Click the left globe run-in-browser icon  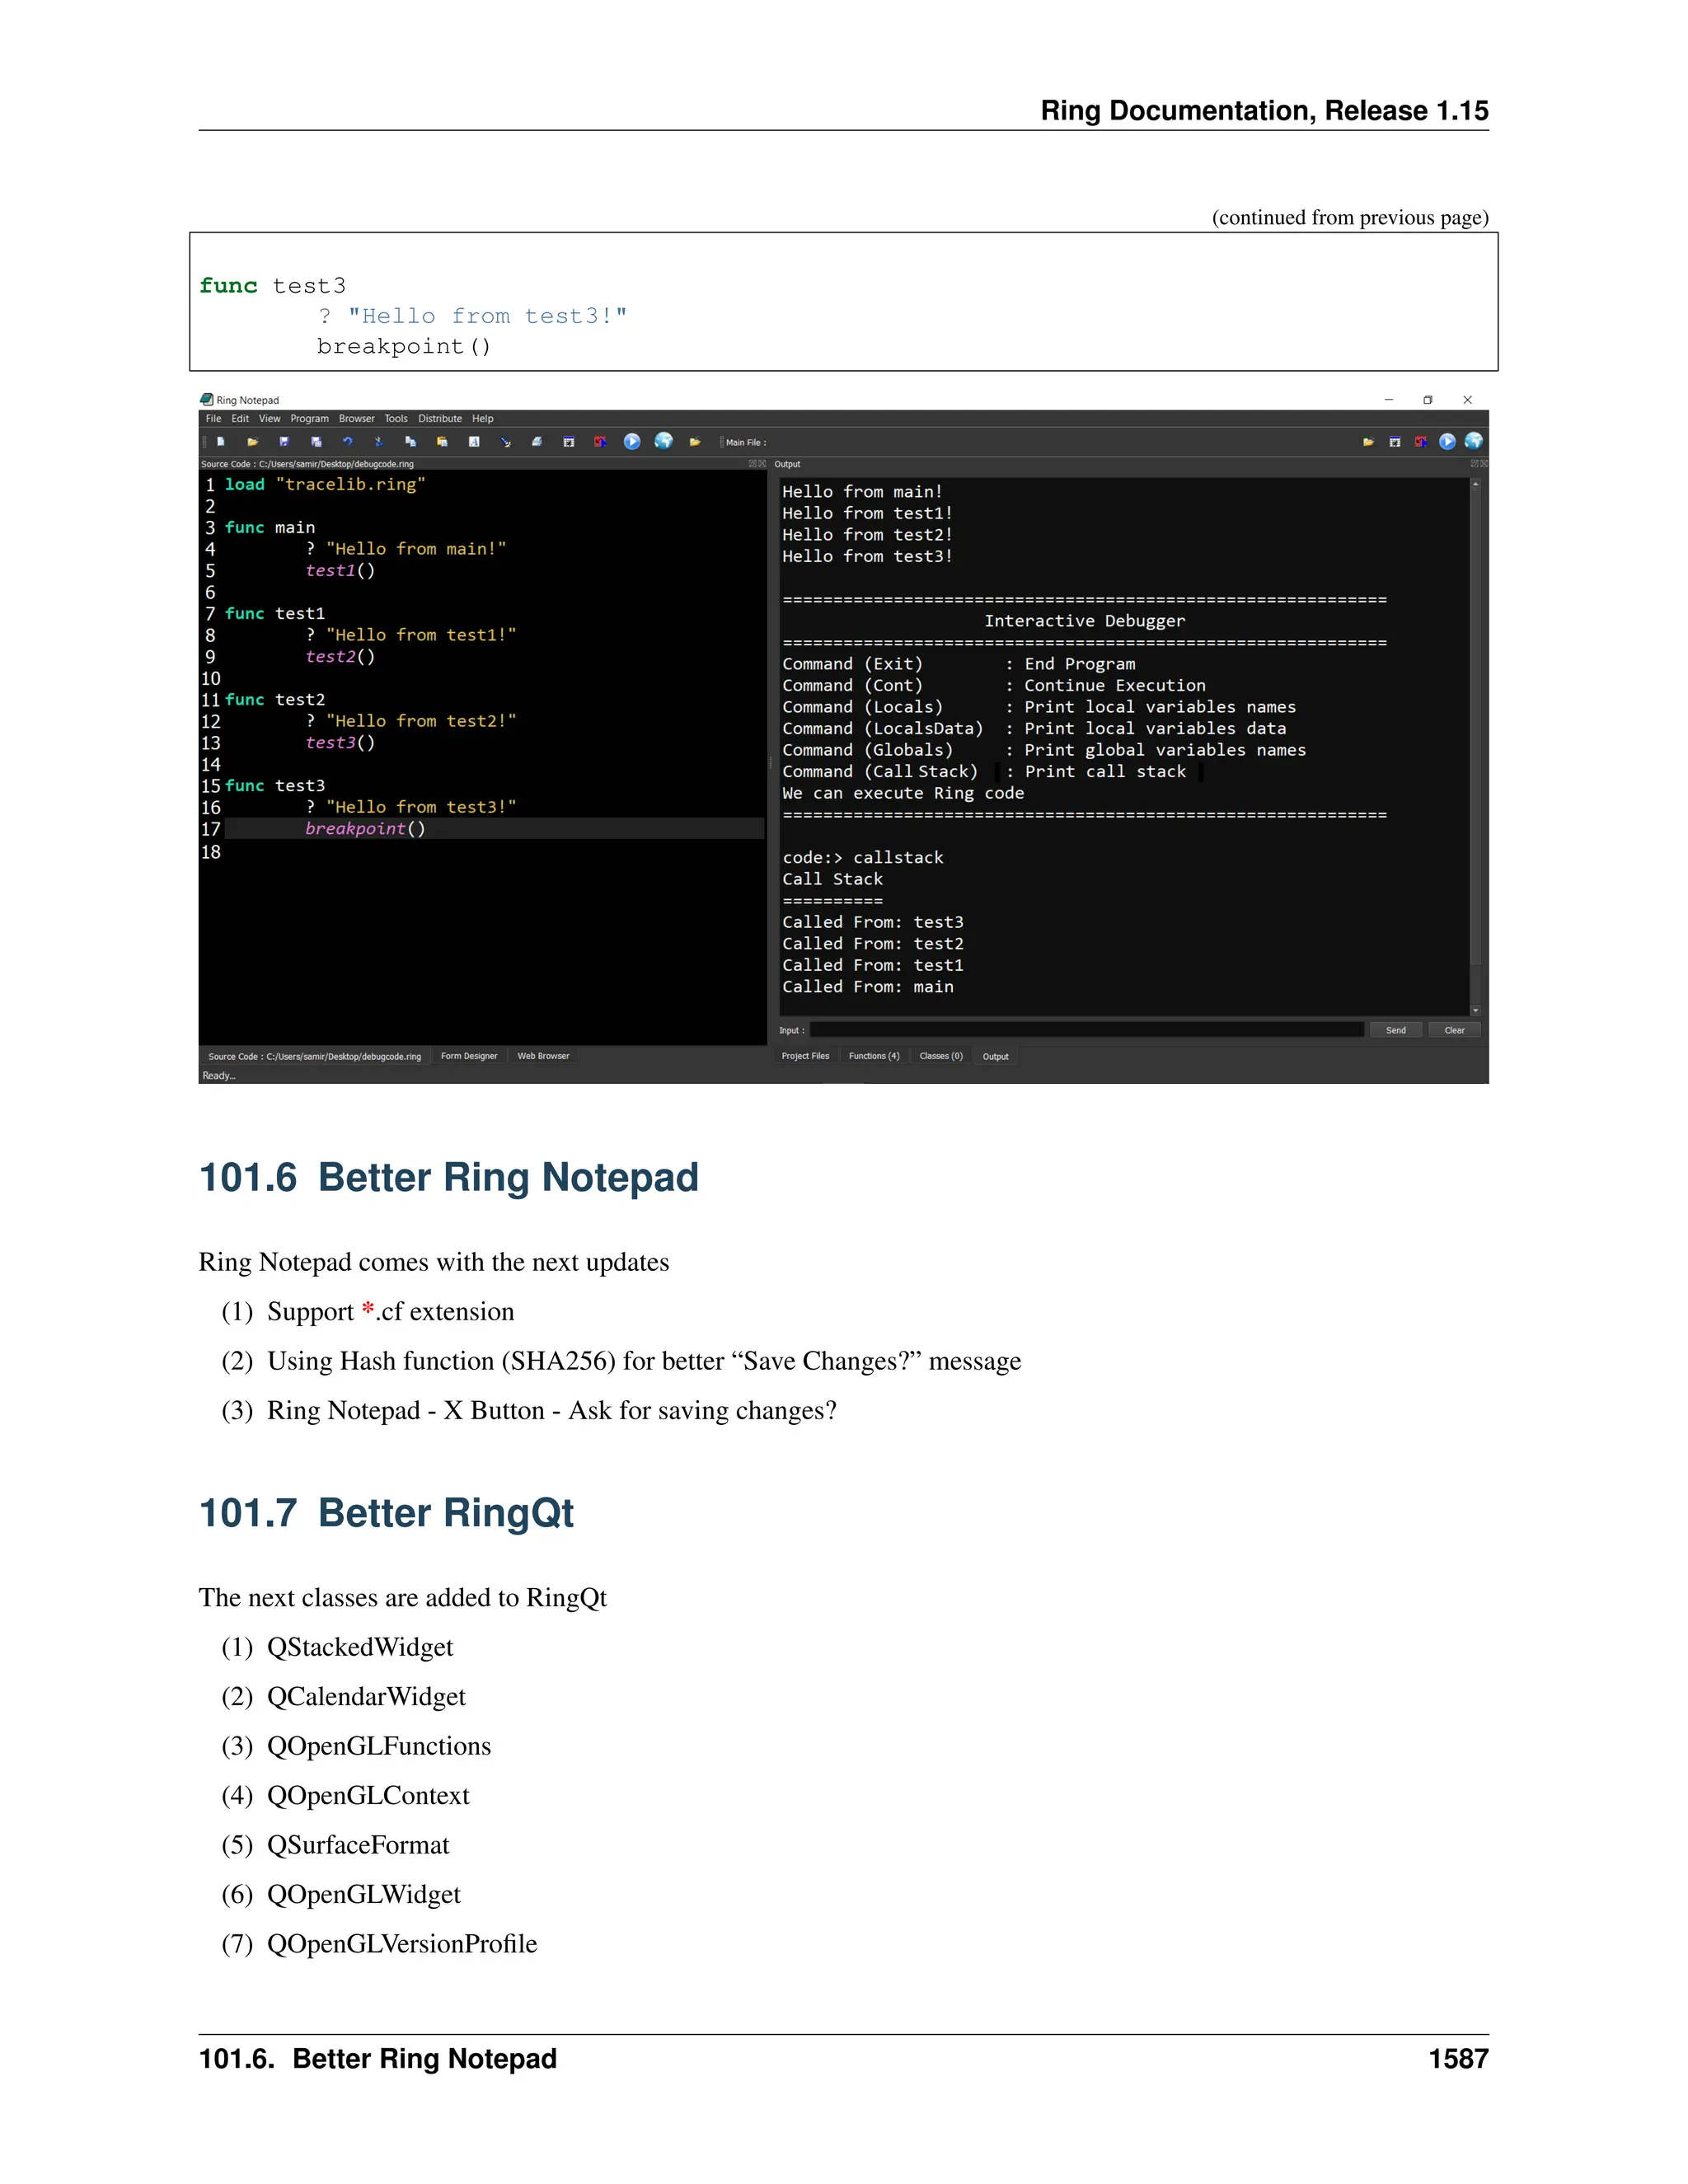pos(663,441)
